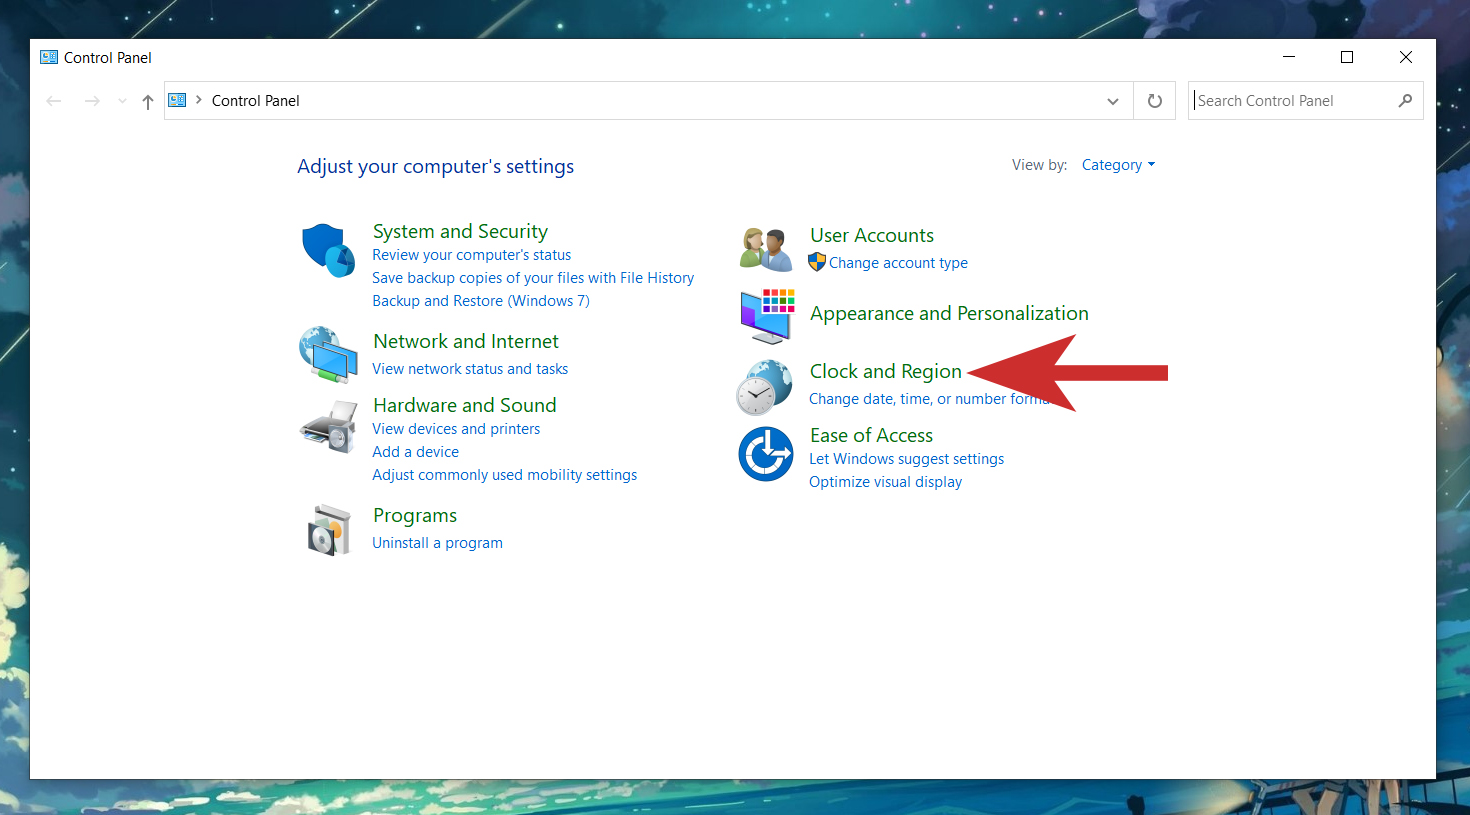Click the System and Security shield icon
The height and width of the screenshot is (815, 1470).
[328, 250]
